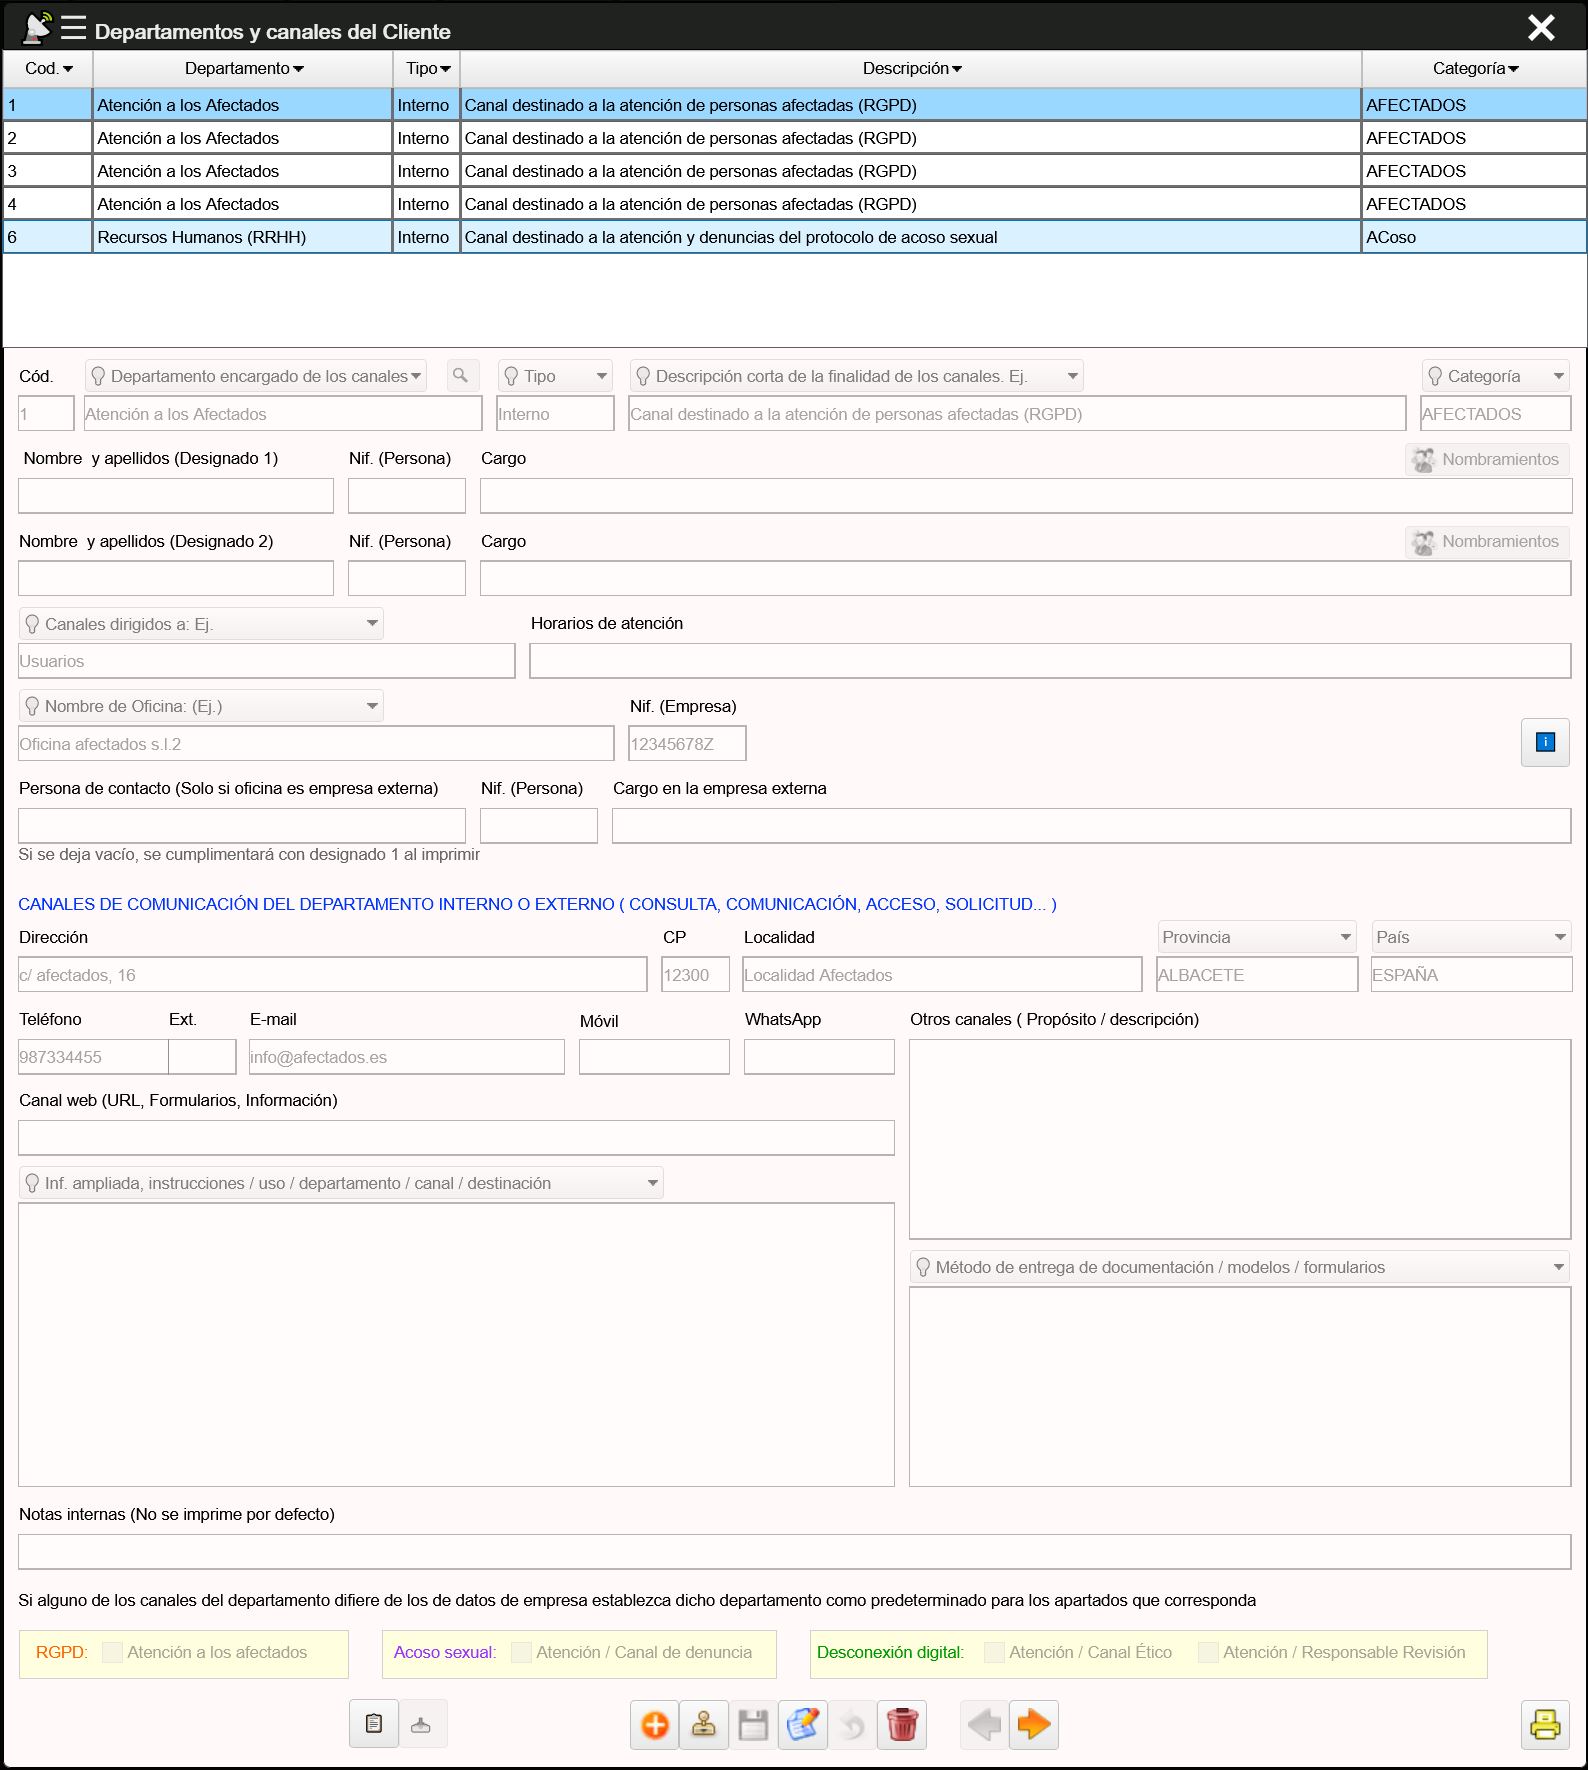1588x1770 pixels.
Task: Click Designado 1 name input field
Action: 176,496
